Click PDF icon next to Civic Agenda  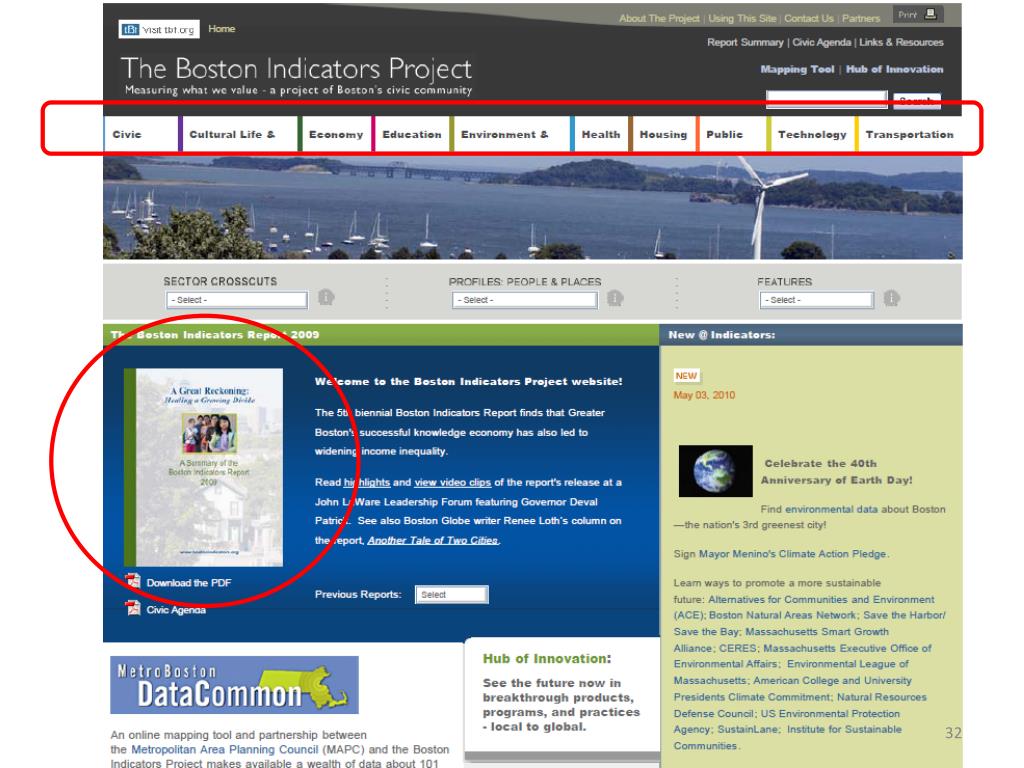133,608
